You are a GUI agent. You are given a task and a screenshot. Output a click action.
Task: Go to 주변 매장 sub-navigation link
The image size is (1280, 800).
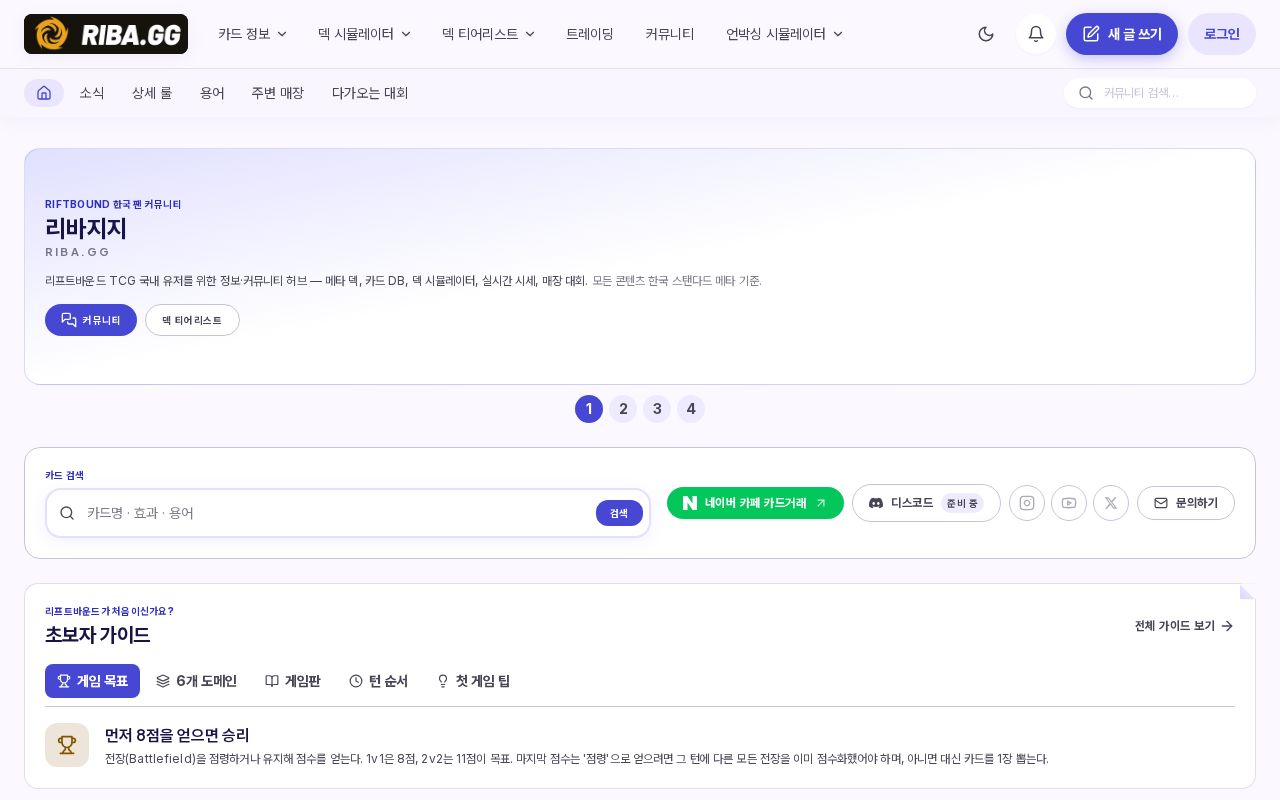277,93
